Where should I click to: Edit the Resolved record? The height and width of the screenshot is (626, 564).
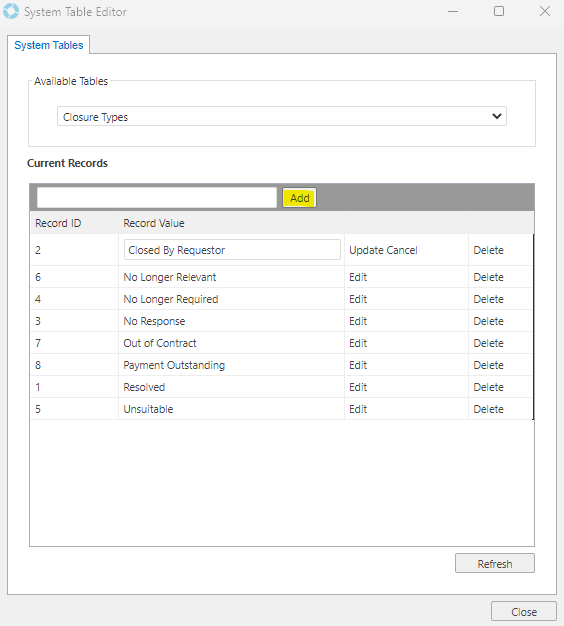358,387
